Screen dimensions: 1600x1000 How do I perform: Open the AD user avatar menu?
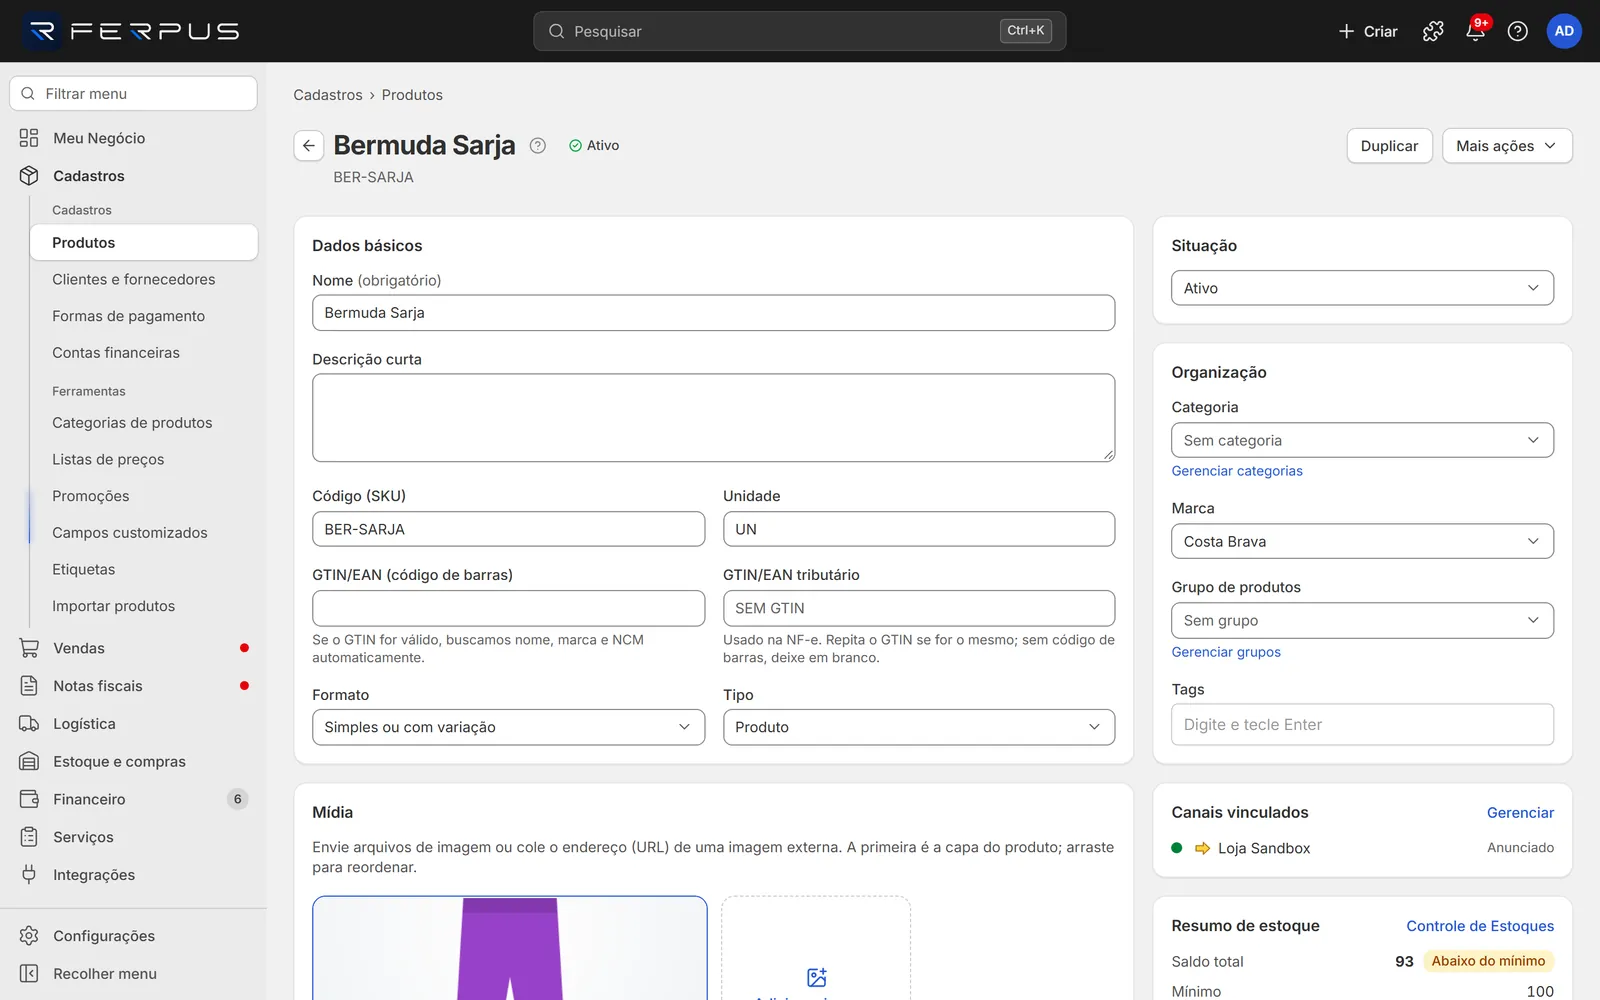1564,31
